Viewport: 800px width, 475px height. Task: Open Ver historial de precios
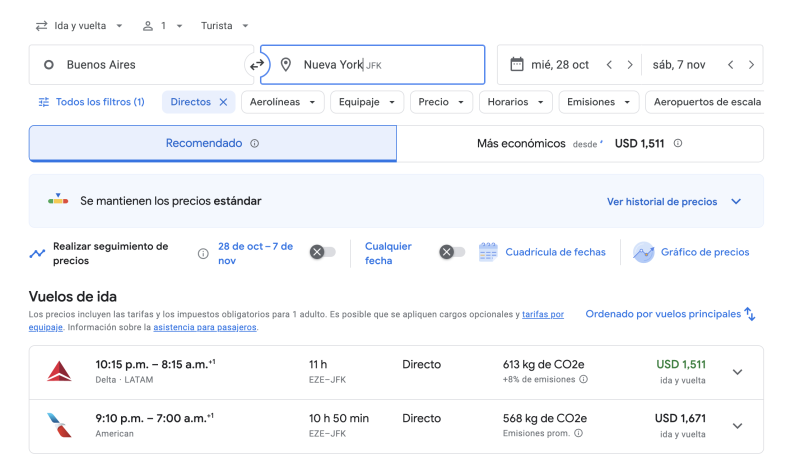[673, 201]
